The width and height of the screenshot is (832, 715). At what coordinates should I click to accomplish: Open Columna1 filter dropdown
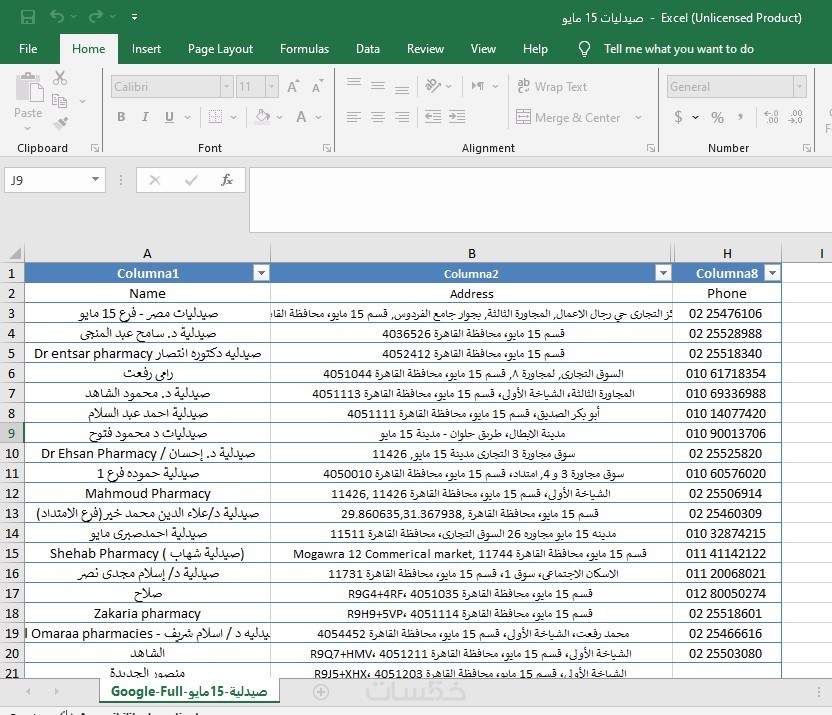pos(261,273)
